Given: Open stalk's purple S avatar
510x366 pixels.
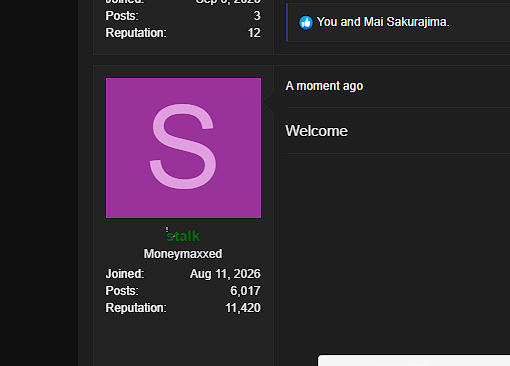Looking at the screenshot, I should [x=183, y=148].
